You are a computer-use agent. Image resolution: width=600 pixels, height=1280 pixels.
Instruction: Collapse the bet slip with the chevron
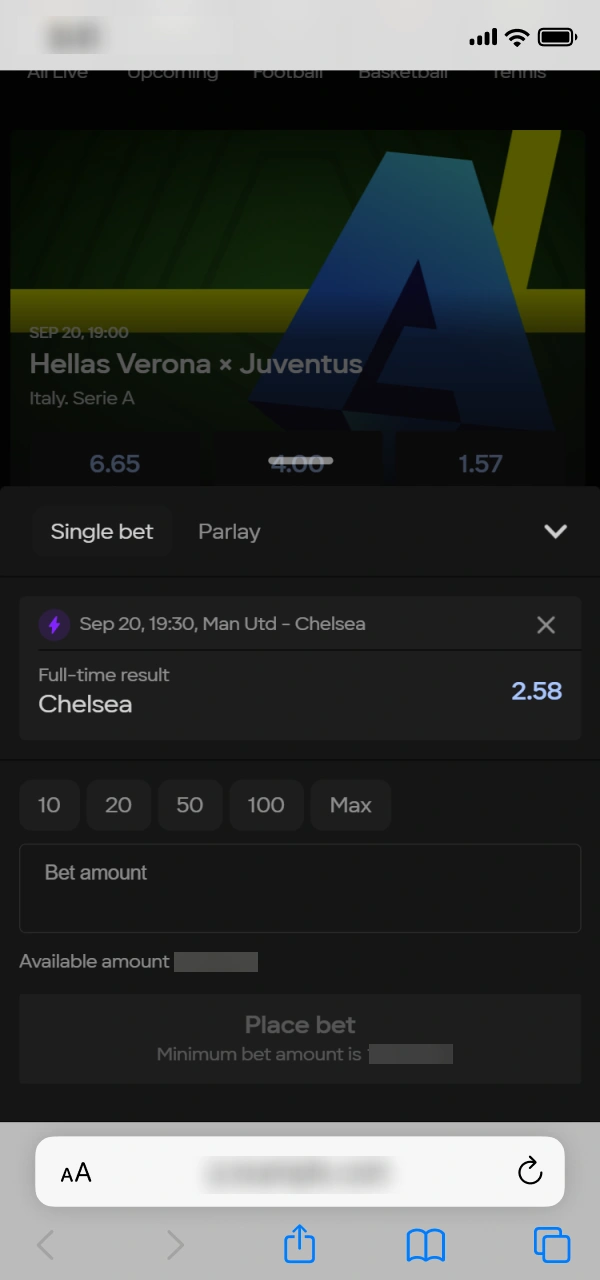click(556, 531)
